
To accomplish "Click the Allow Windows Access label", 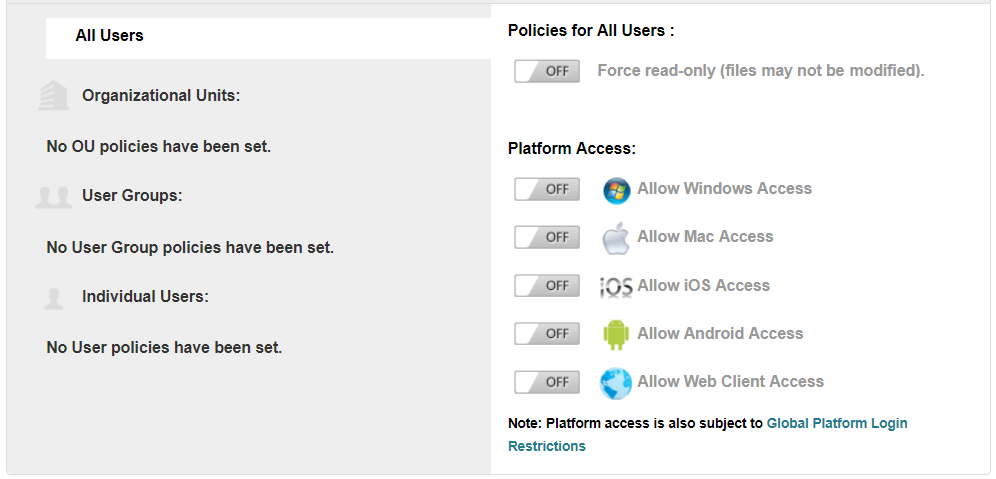I will click(724, 189).
